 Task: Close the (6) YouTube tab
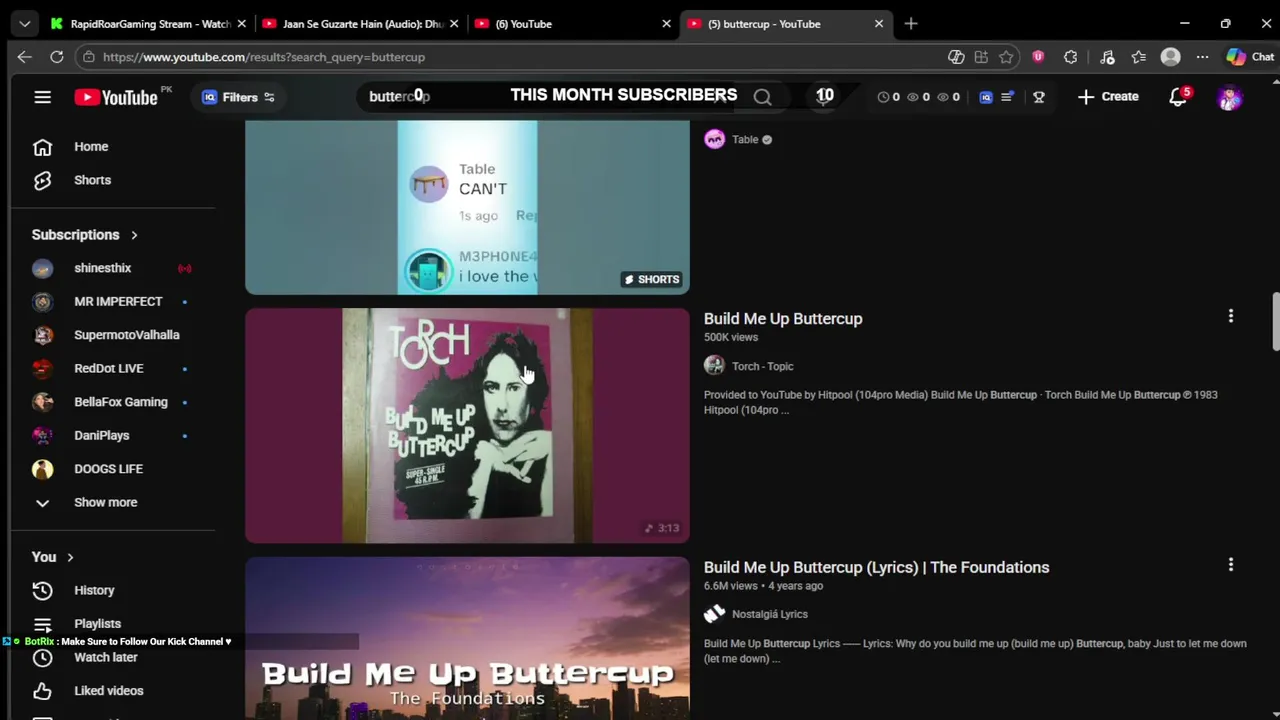click(x=667, y=24)
